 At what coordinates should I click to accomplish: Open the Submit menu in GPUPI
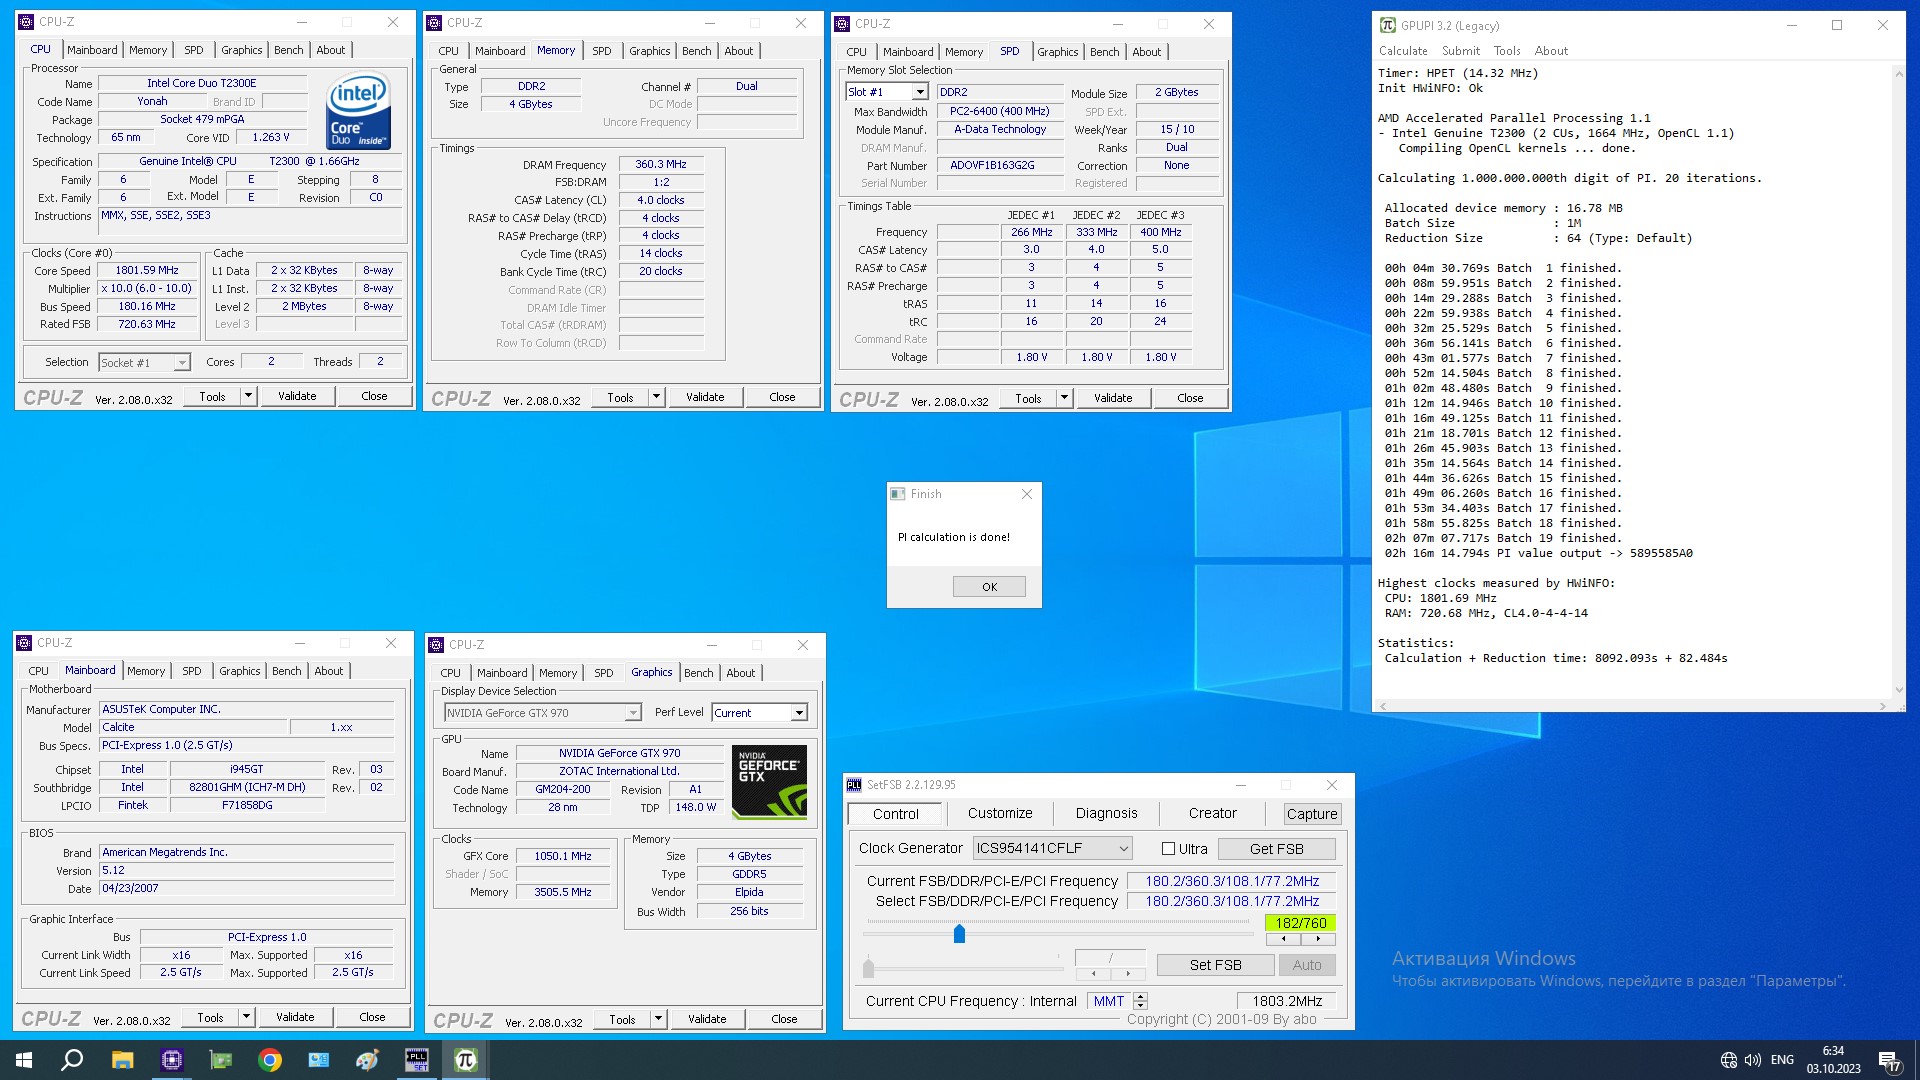(x=1460, y=51)
